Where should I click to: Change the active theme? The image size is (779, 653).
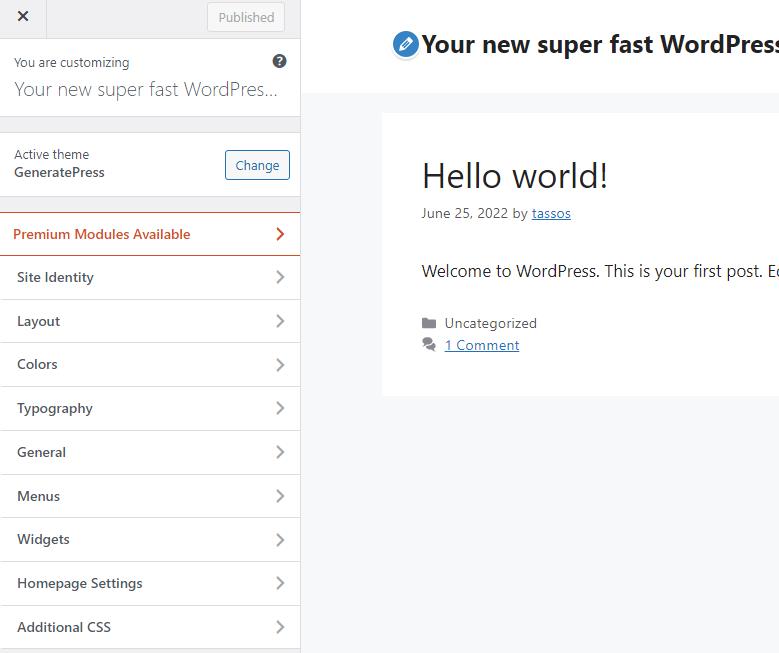(257, 166)
